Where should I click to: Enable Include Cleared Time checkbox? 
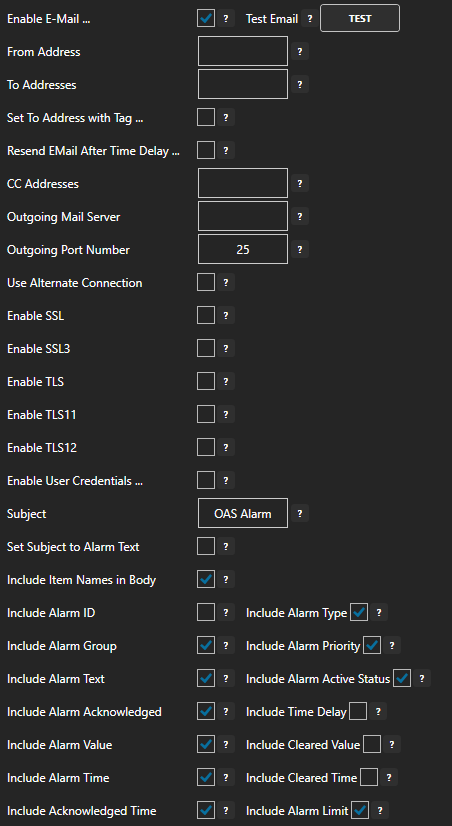(x=369, y=777)
